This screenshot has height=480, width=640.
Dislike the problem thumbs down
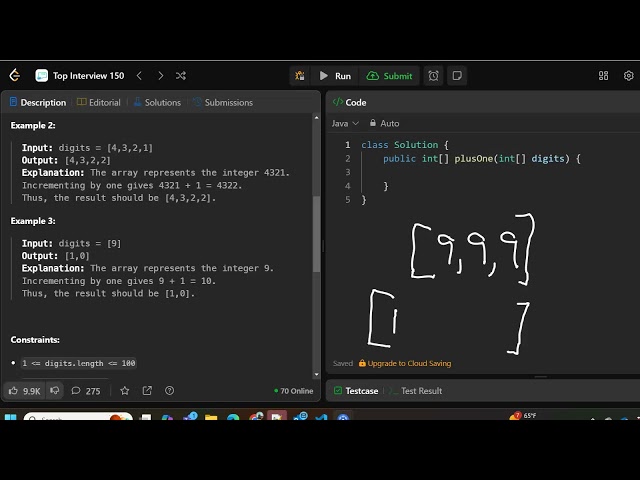coord(54,391)
